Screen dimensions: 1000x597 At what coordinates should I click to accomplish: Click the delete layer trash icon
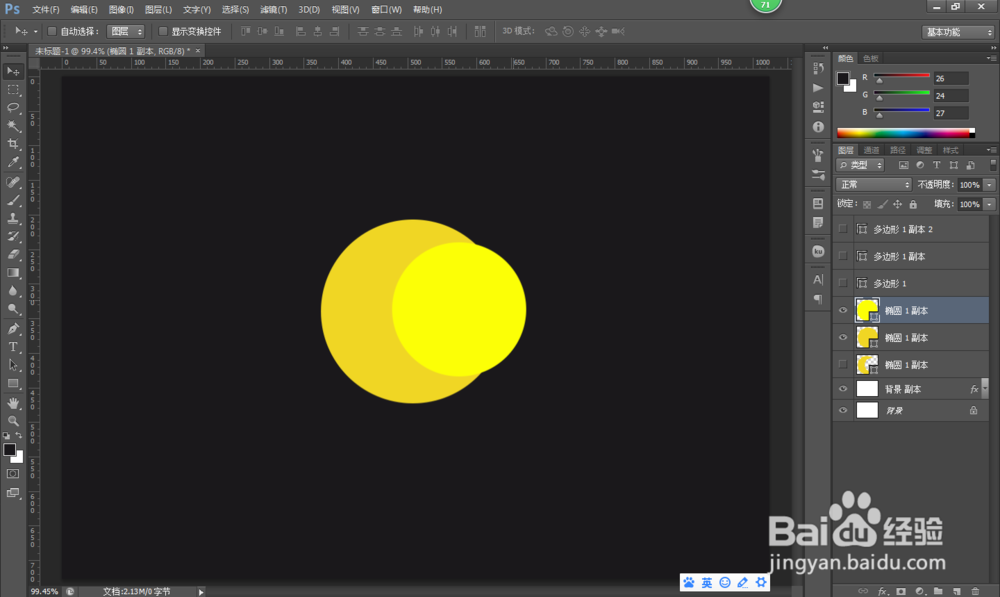coord(974,591)
